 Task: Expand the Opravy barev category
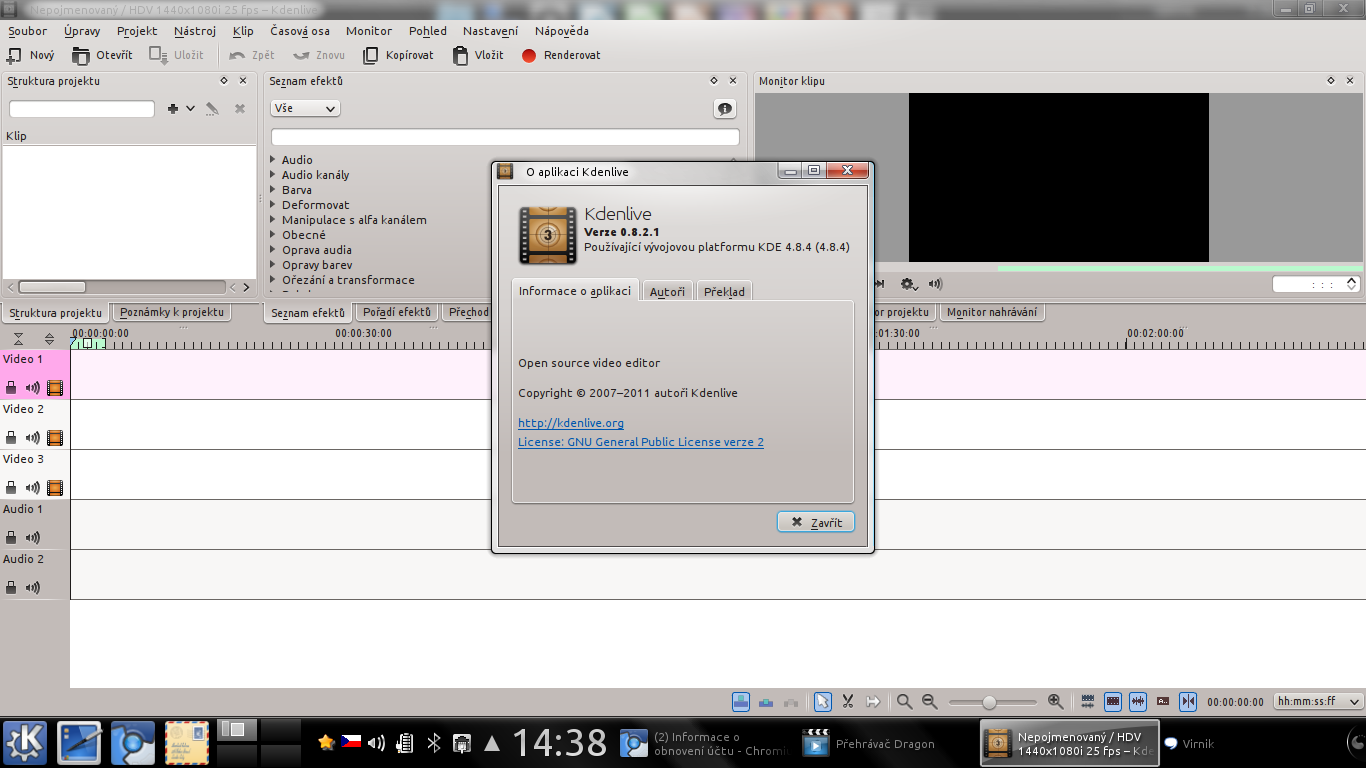click(x=273, y=265)
